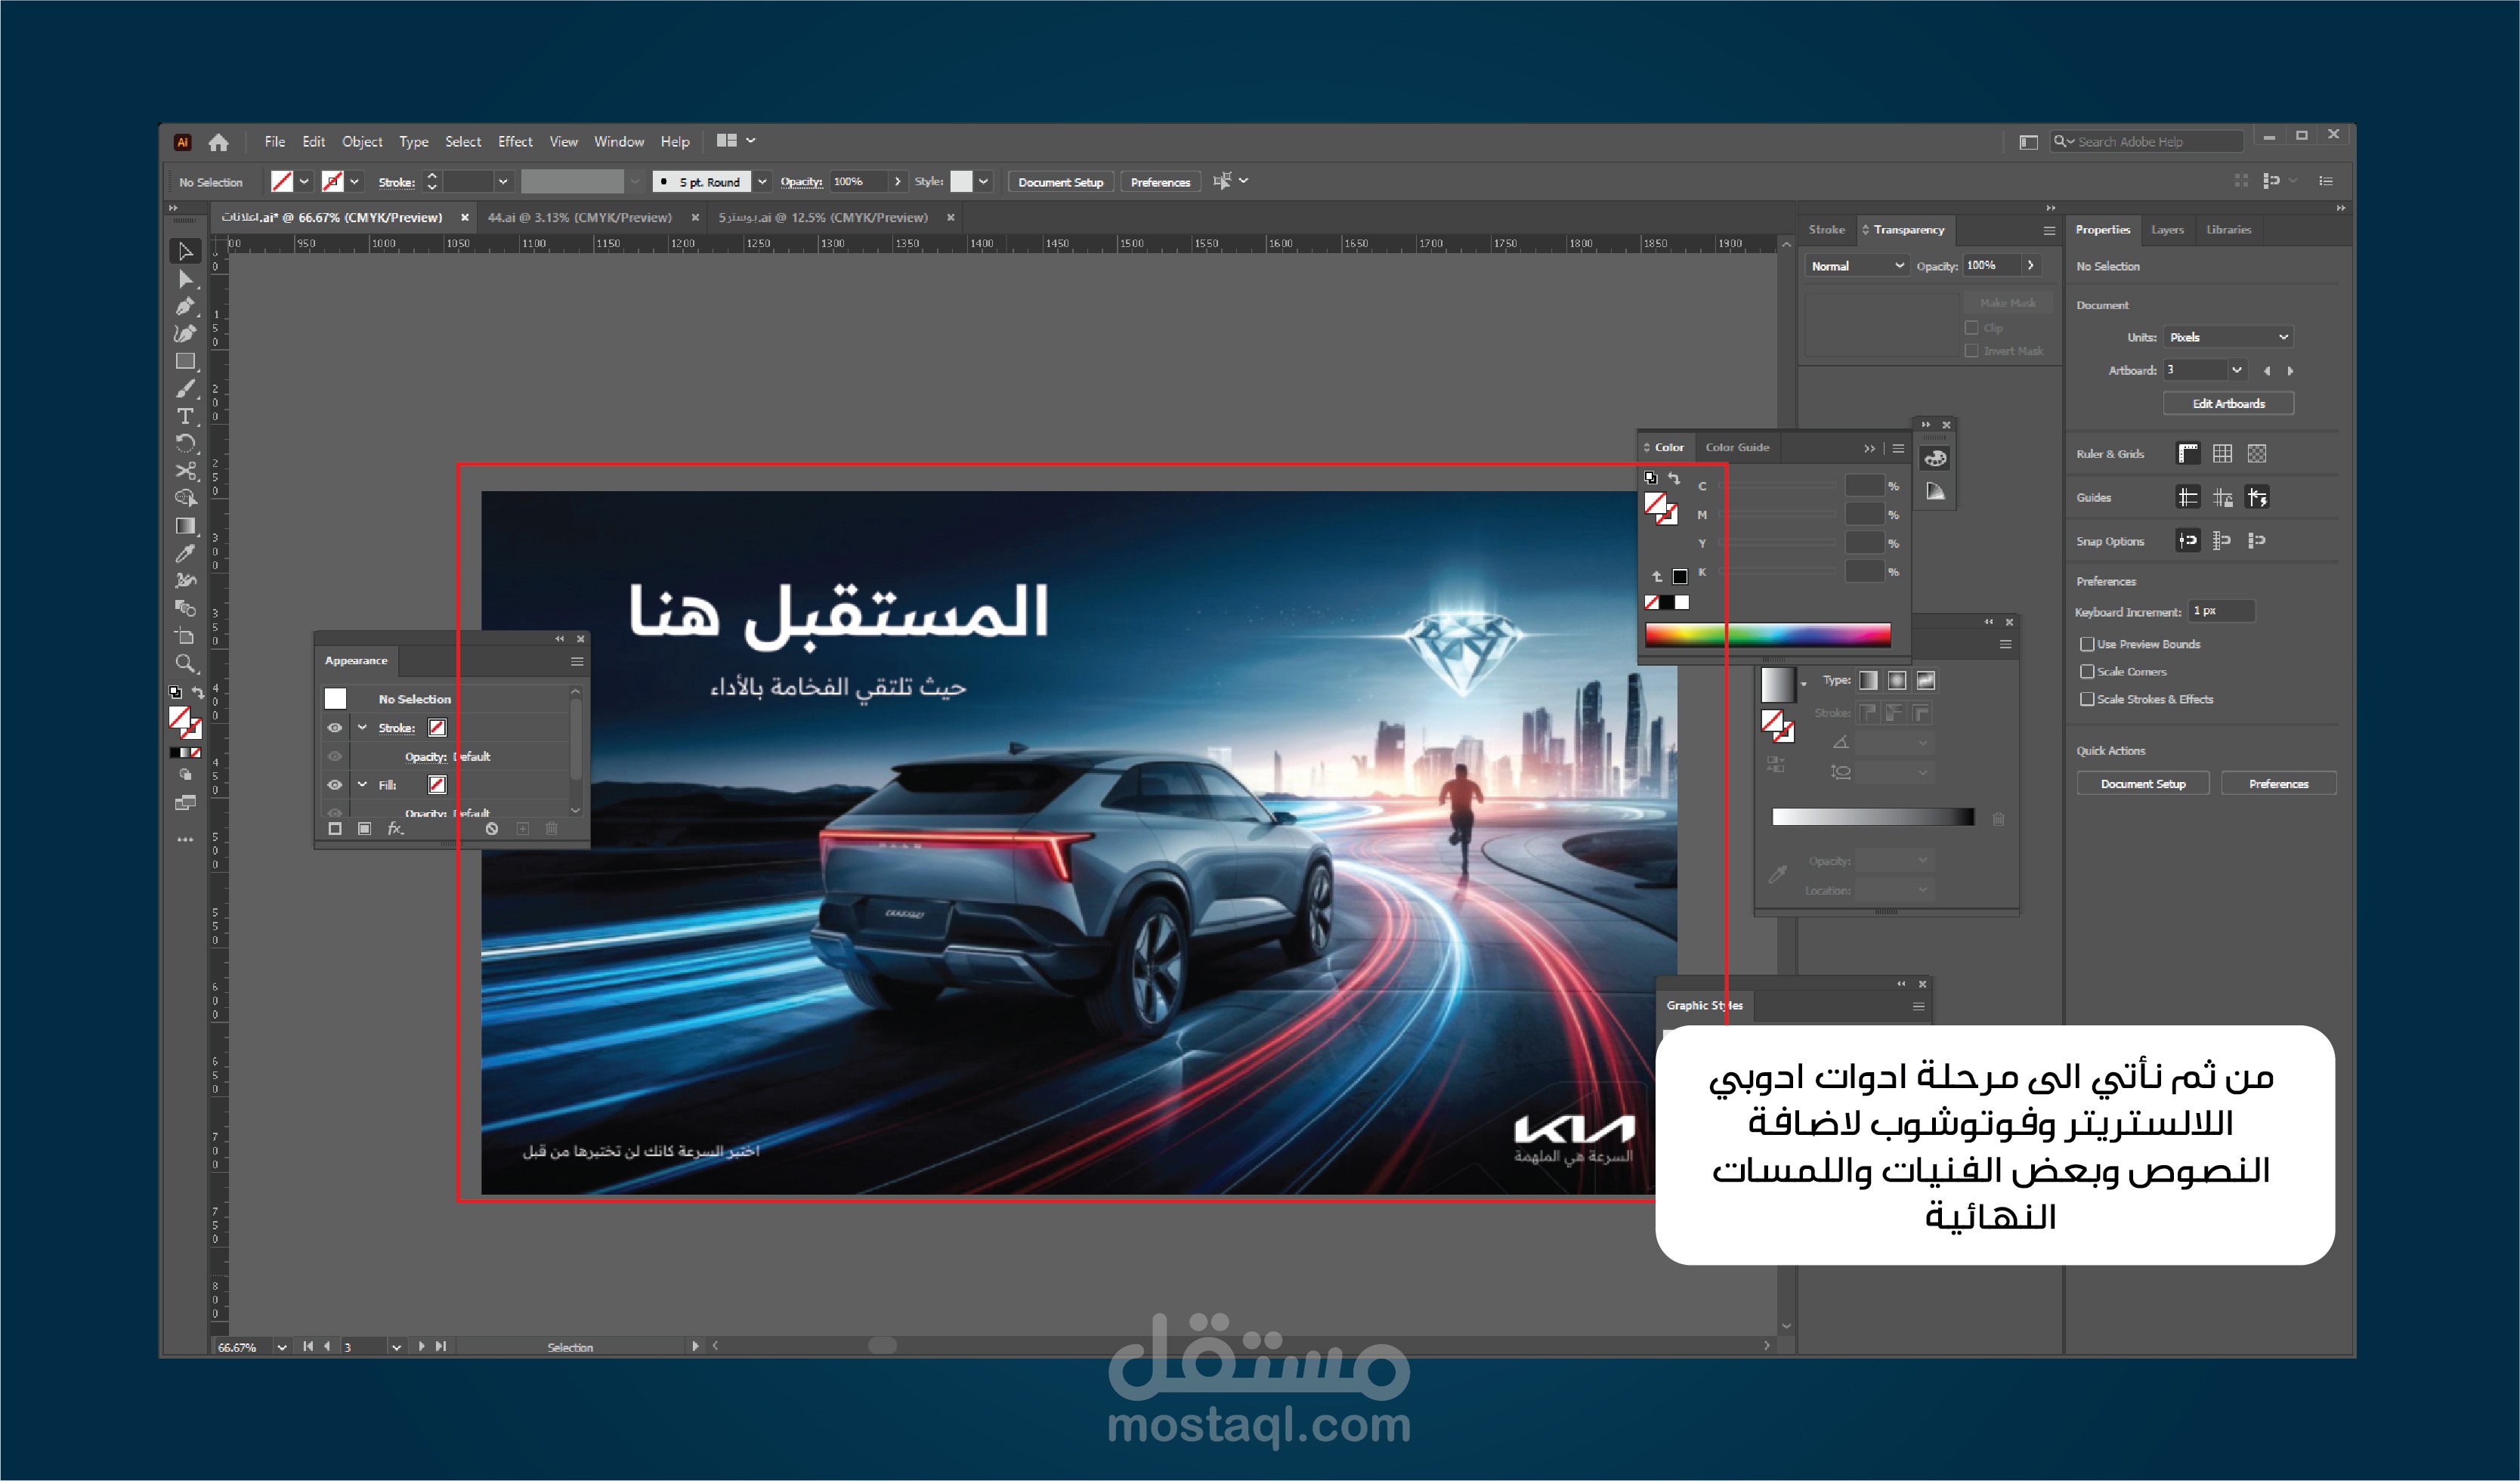Open the 66.67% zoom level dropdown
Image resolution: width=2520 pixels, height=1481 pixels.
coord(282,1347)
